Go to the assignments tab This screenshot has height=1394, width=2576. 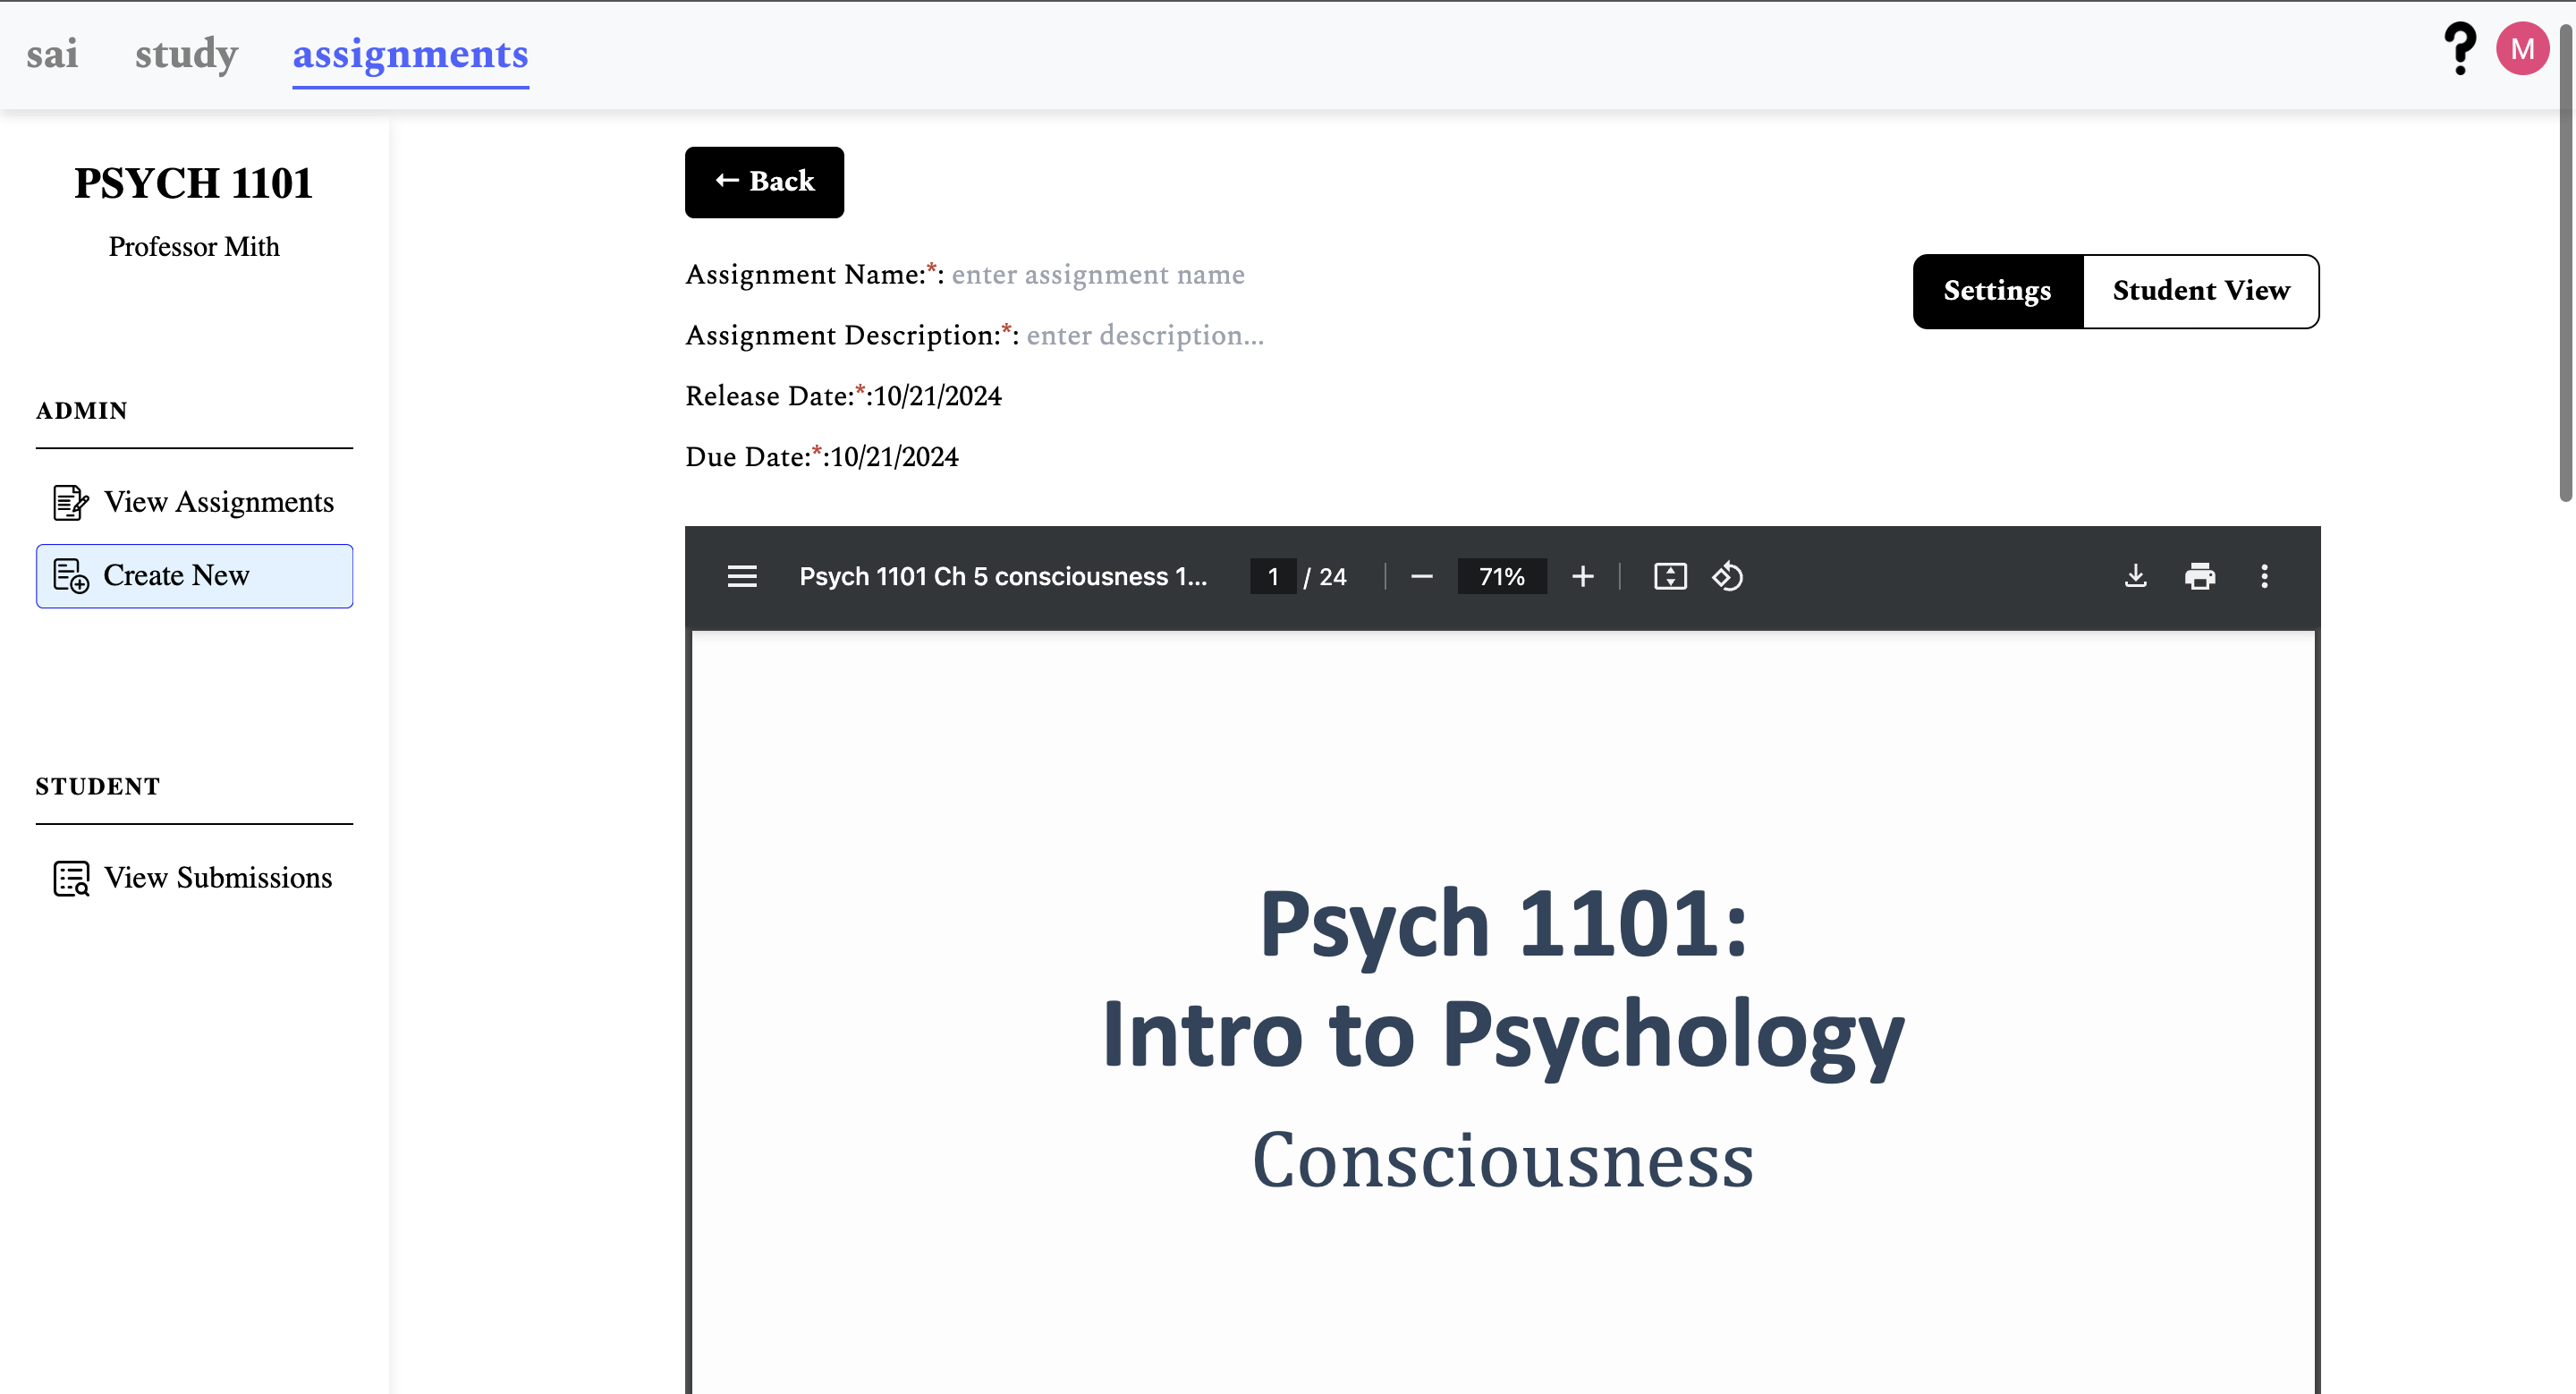pyautogui.click(x=410, y=54)
